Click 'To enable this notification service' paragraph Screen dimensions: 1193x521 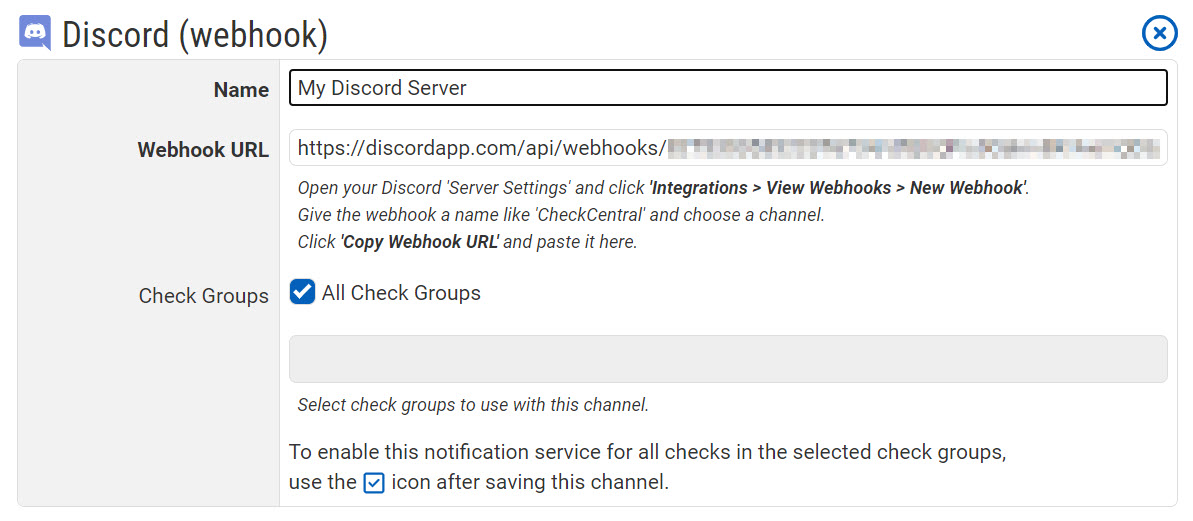[647, 452]
